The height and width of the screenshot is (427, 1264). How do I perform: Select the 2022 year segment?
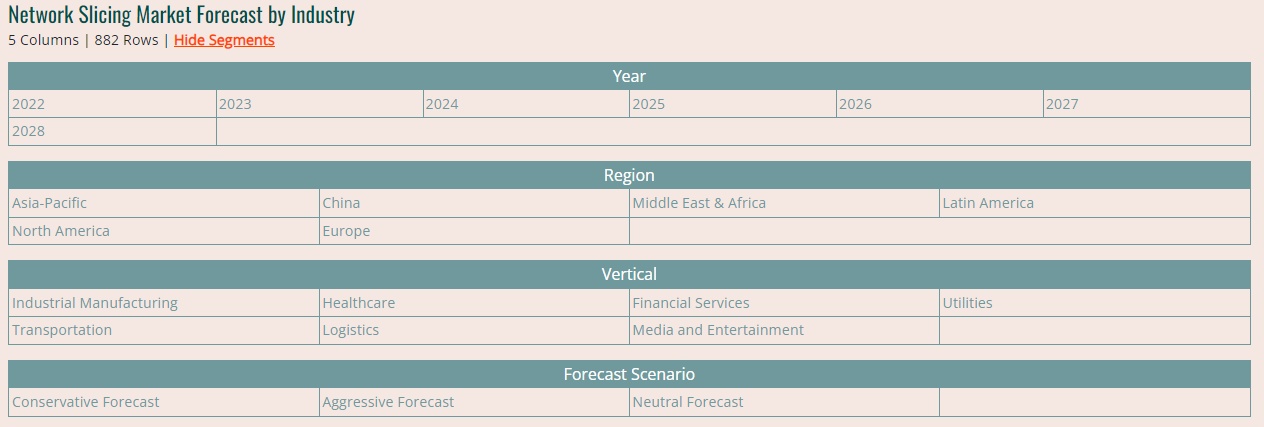click(x=29, y=104)
